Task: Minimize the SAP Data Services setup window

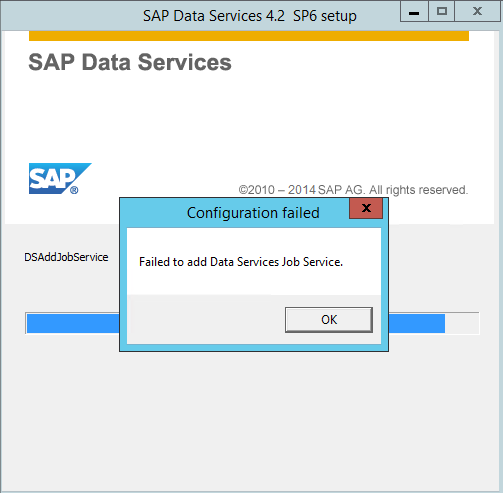Action: tap(414, 12)
